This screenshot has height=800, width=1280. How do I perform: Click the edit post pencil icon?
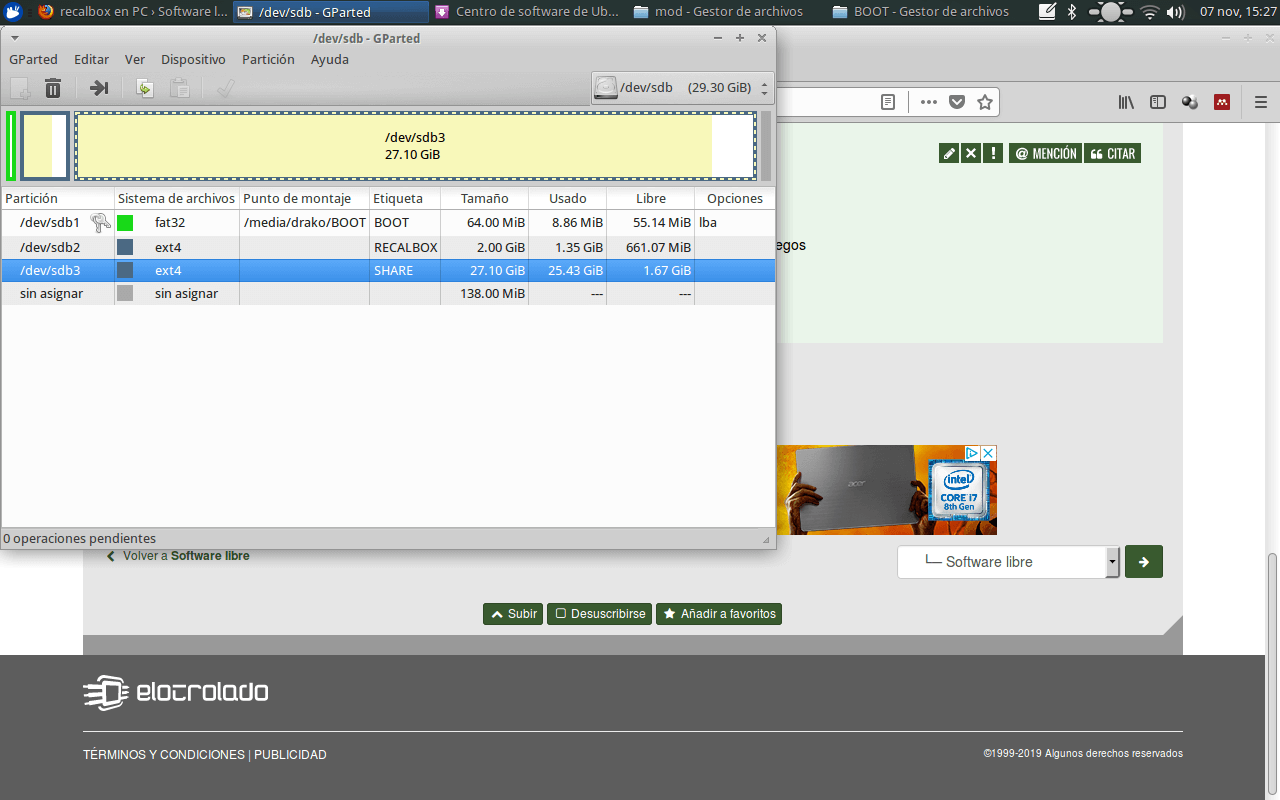[949, 153]
